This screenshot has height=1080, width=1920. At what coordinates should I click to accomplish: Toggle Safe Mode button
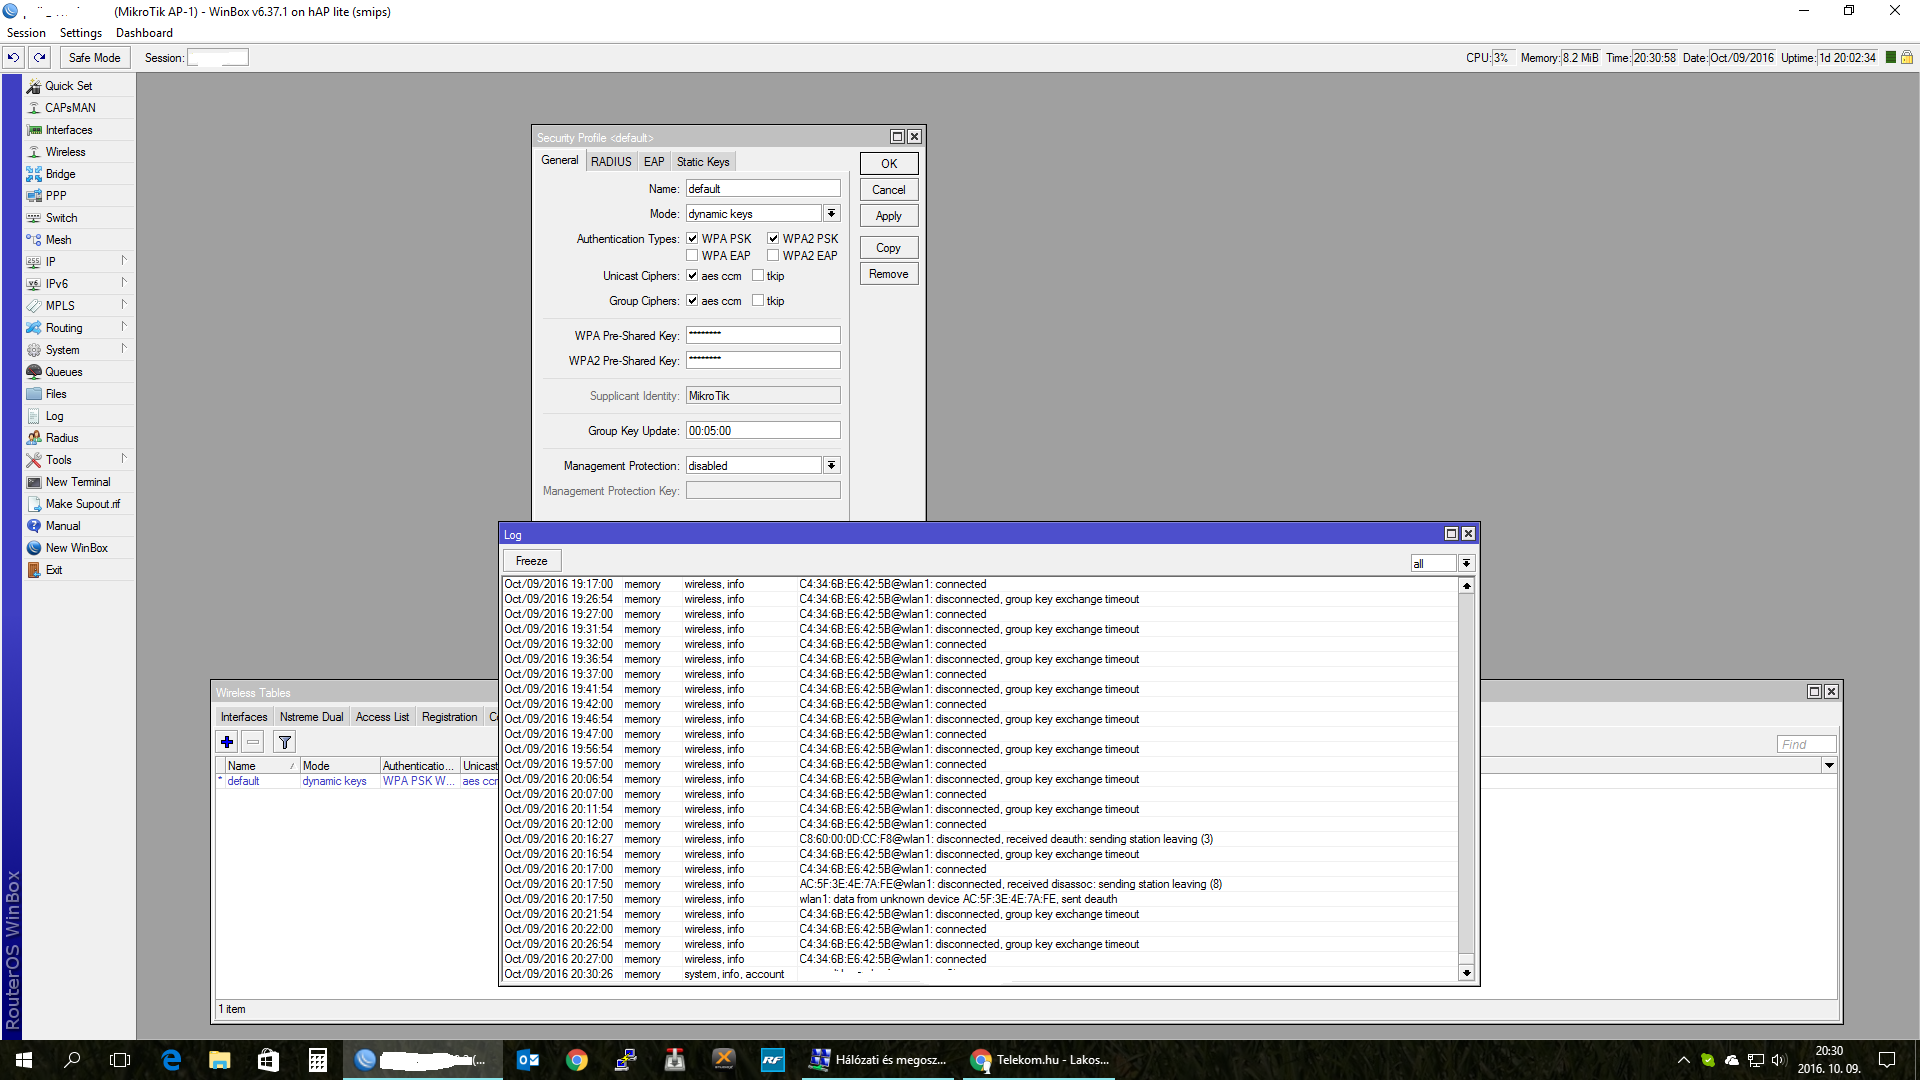click(95, 58)
